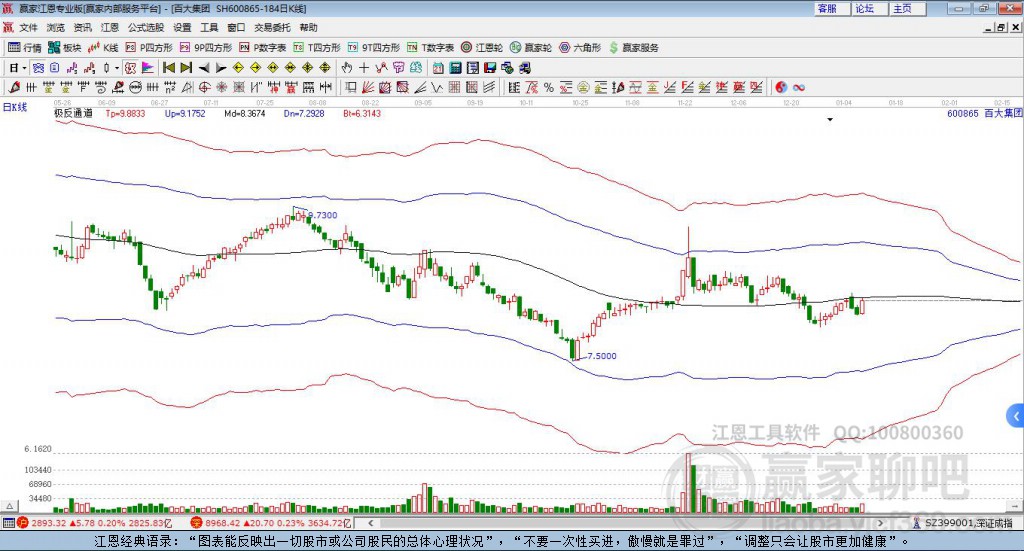This screenshot has width=1024, height=551.
Task: Select the crosshair cursor tool
Action: coord(364,68)
